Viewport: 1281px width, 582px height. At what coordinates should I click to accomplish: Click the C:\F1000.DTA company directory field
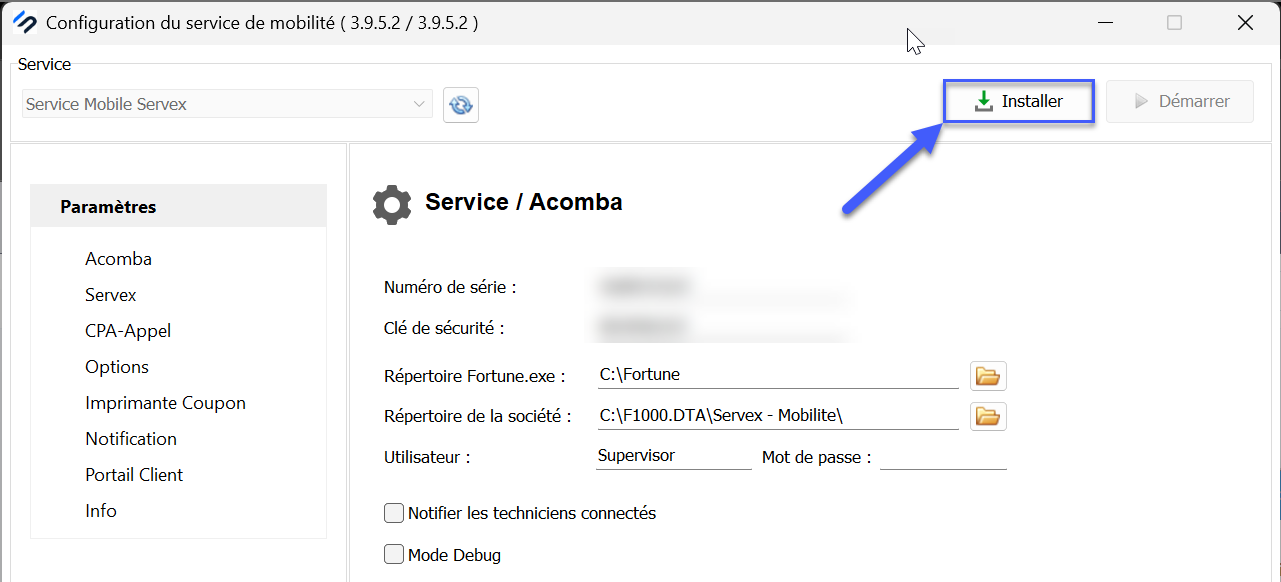777,416
